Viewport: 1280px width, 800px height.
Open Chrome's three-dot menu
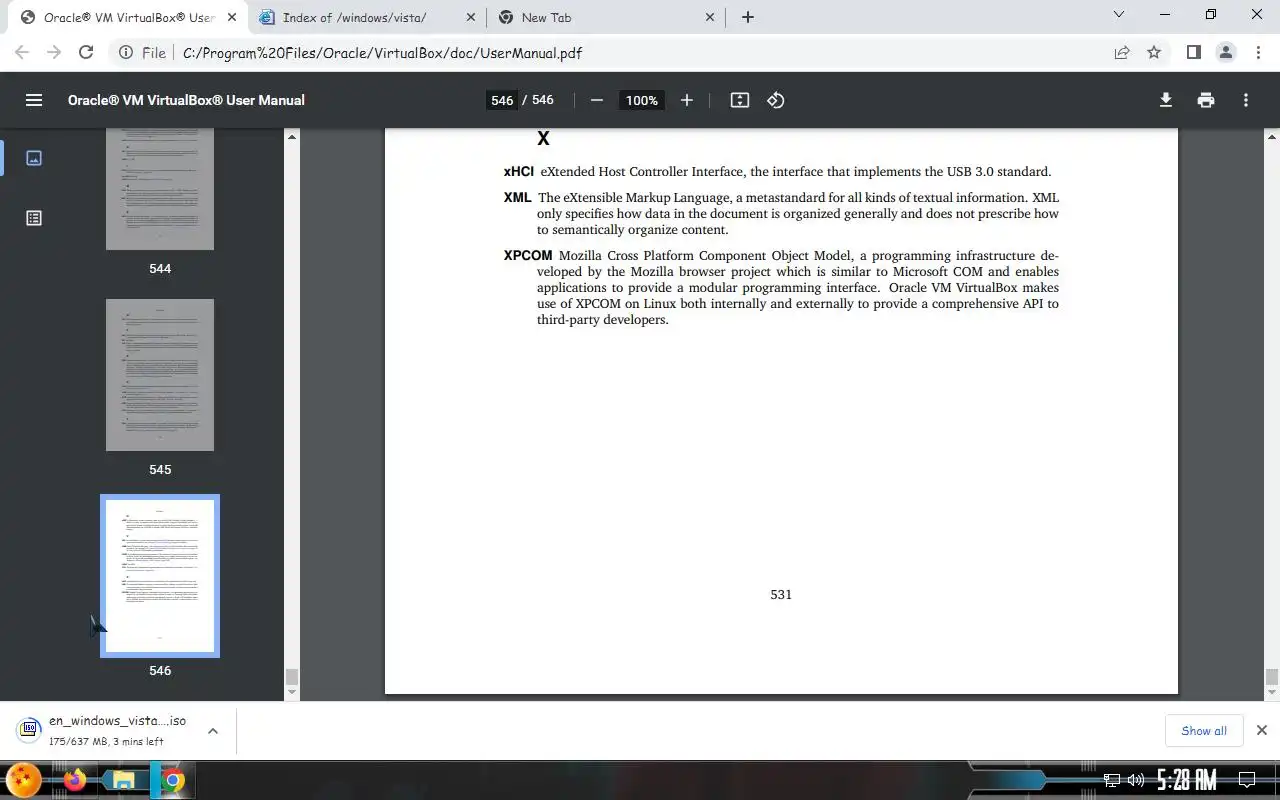click(x=1258, y=53)
